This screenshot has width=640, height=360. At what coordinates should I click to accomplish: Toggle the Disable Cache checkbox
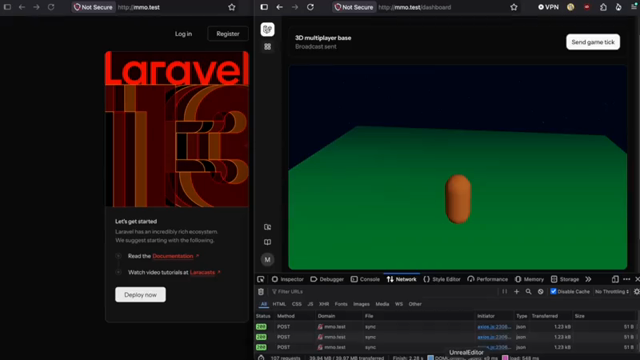point(553,291)
